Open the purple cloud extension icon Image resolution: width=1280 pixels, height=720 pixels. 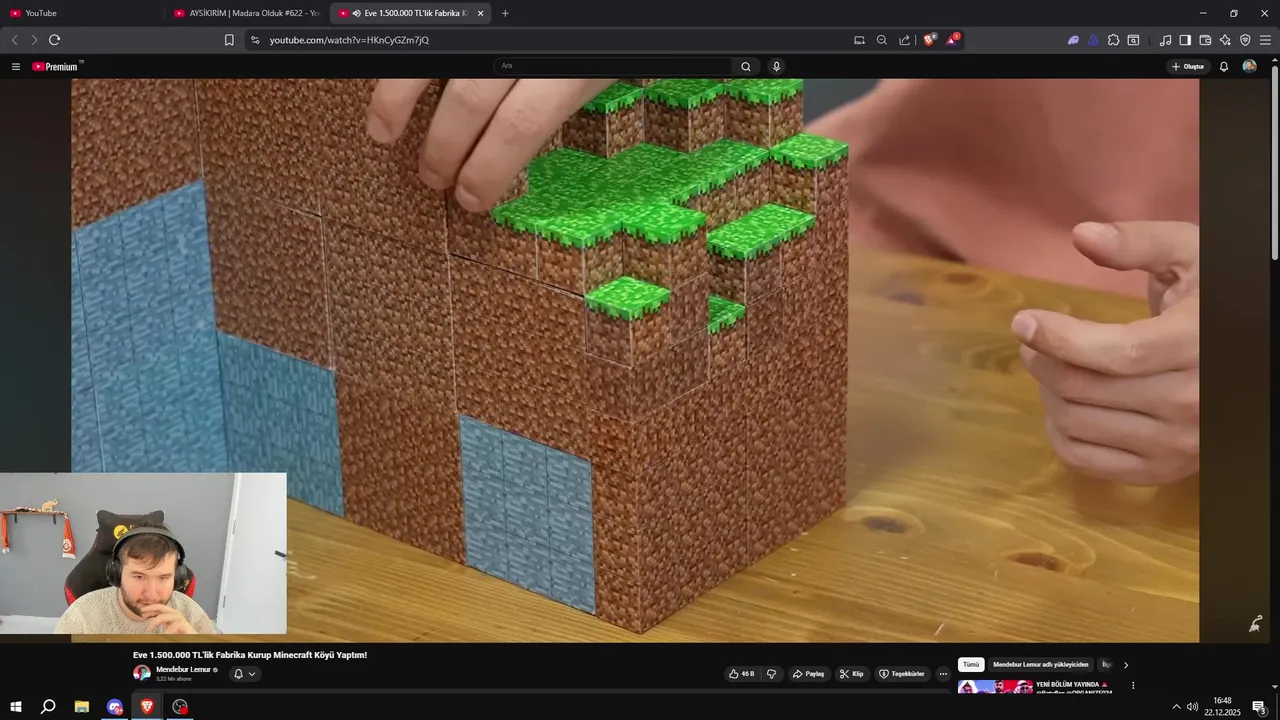pyautogui.click(x=1073, y=40)
